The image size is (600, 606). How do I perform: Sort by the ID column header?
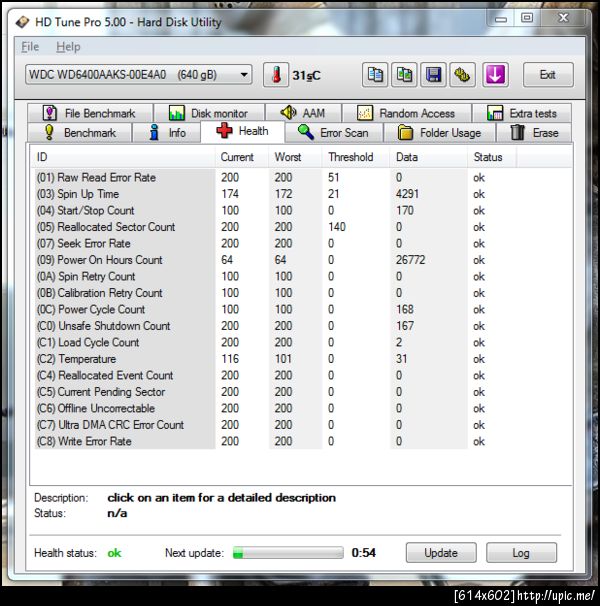pos(123,157)
